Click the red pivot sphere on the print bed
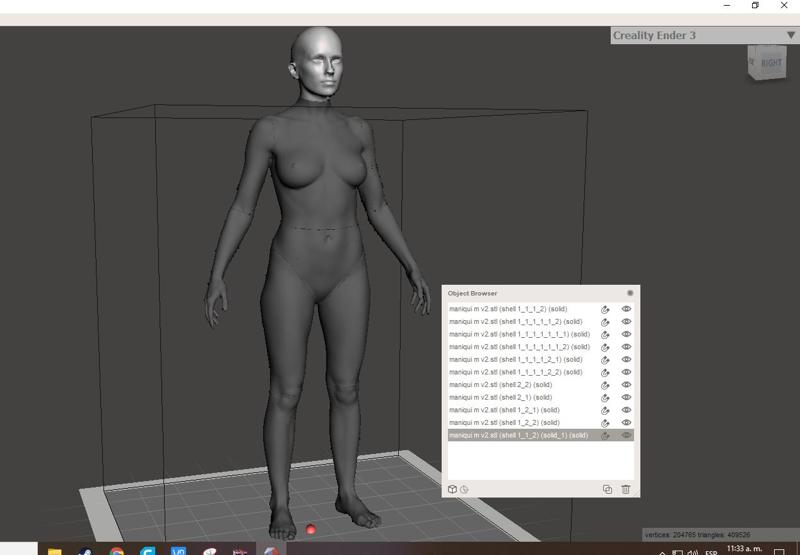This screenshot has height=555, width=800. (311, 529)
